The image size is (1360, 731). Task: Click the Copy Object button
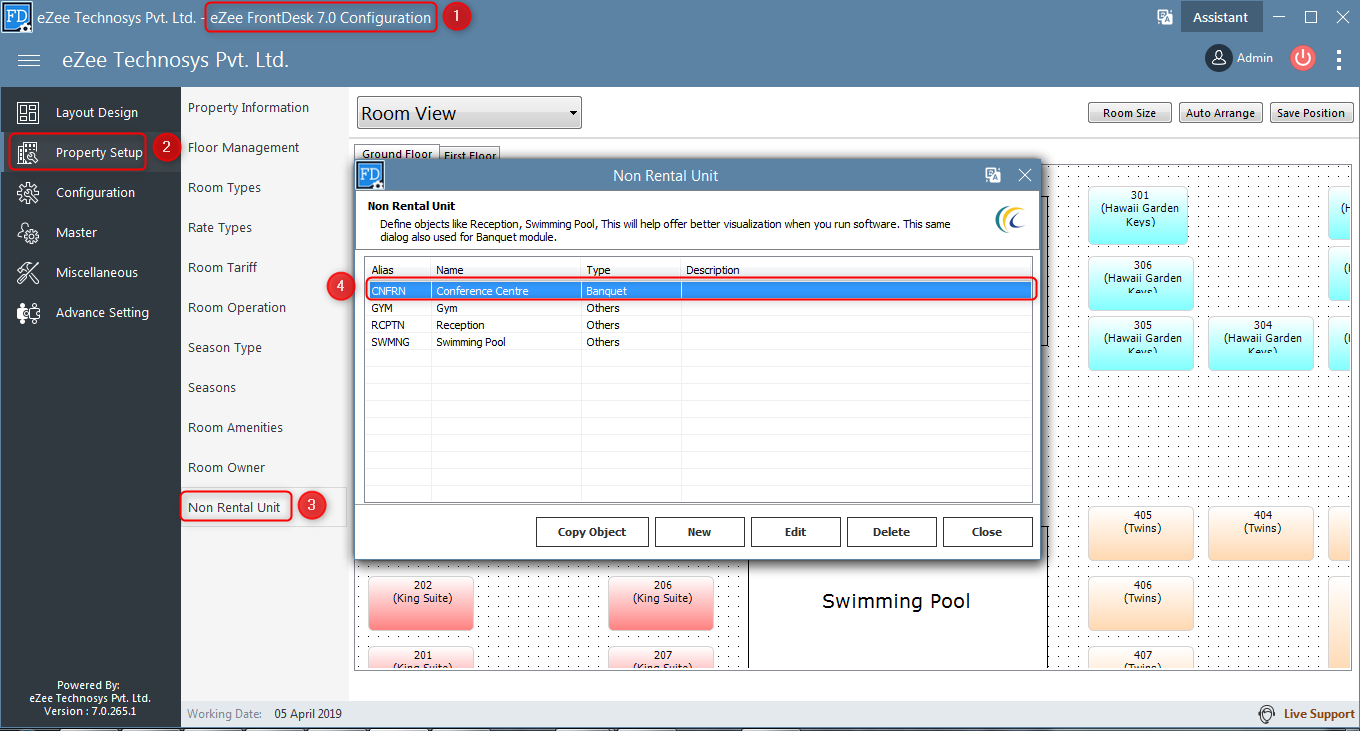[x=592, y=532]
